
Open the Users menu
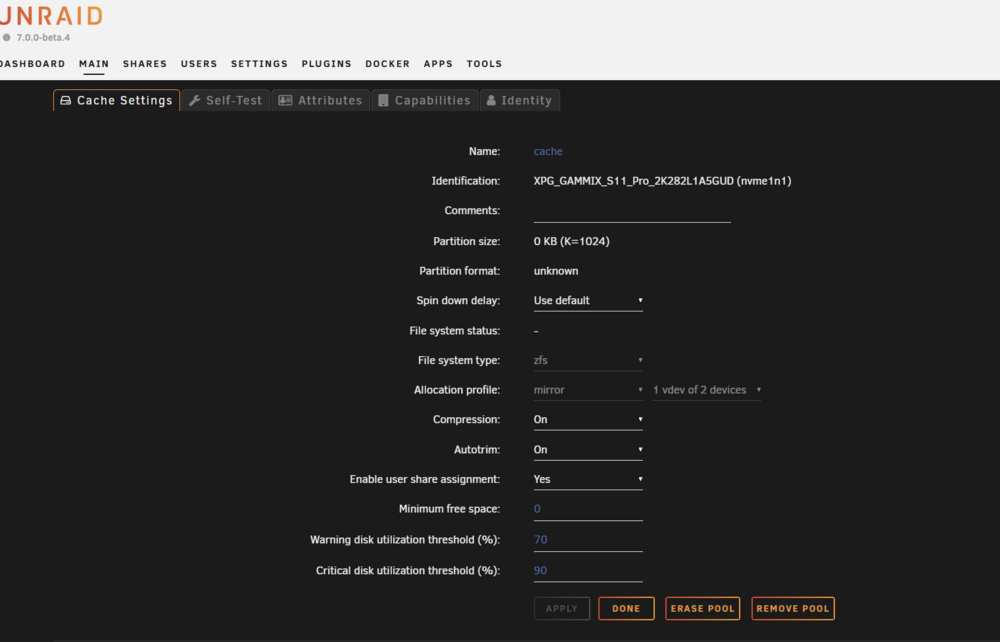(199, 64)
